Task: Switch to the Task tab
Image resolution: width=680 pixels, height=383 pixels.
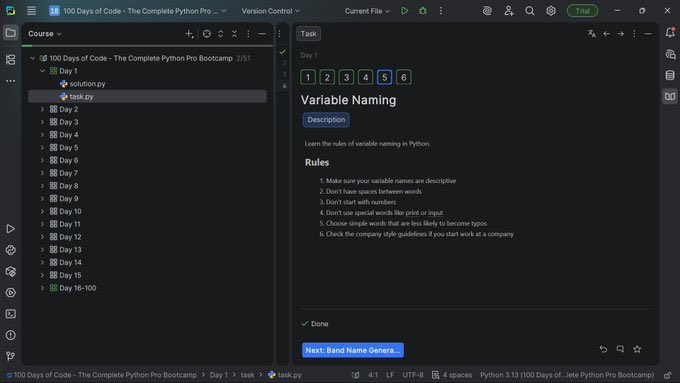Action: click(x=308, y=34)
